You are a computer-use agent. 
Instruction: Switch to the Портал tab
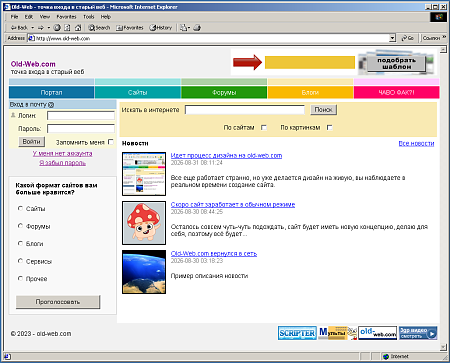(x=51, y=92)
